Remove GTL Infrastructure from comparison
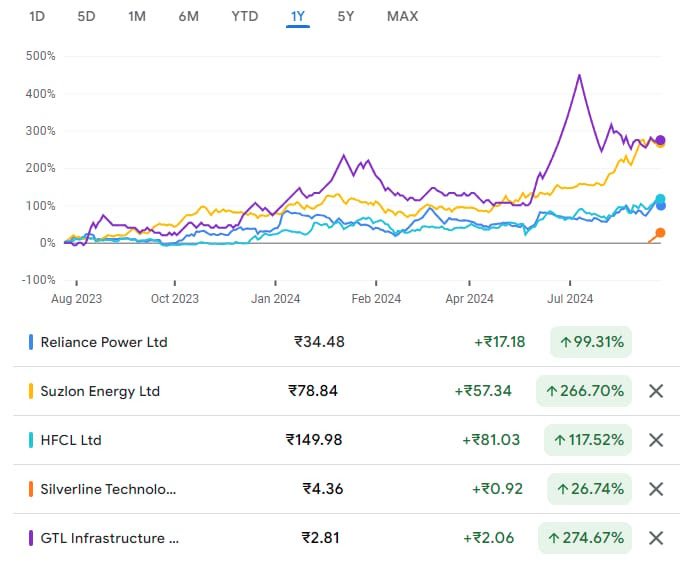 click(x=656, y=538)
